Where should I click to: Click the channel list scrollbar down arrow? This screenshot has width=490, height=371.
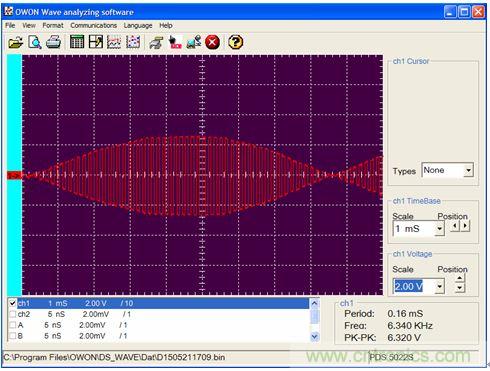pyautogui.click(x=314, y=337)
